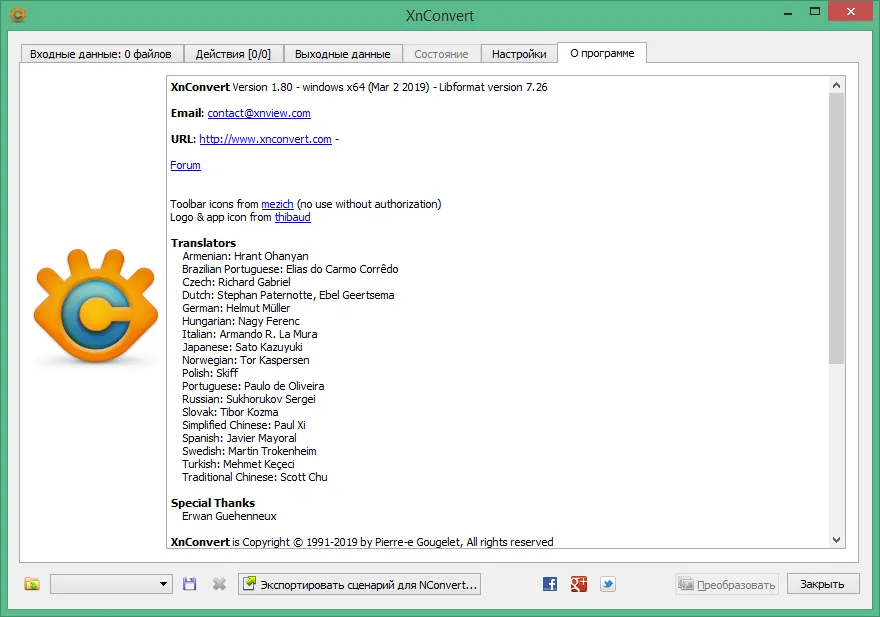Click Закрыть button
Image resolution: width=880 pixels, height=617 pixels.
tap(822, 584)
